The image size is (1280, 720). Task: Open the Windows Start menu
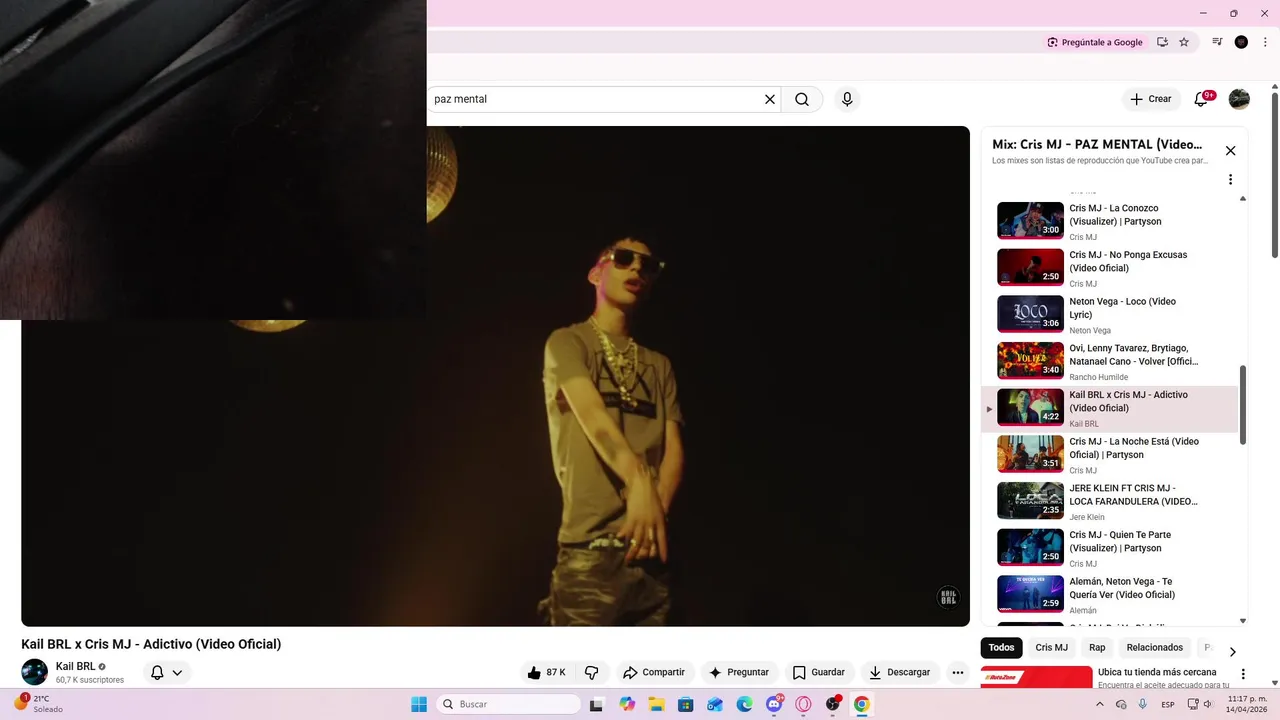[419, 704]
